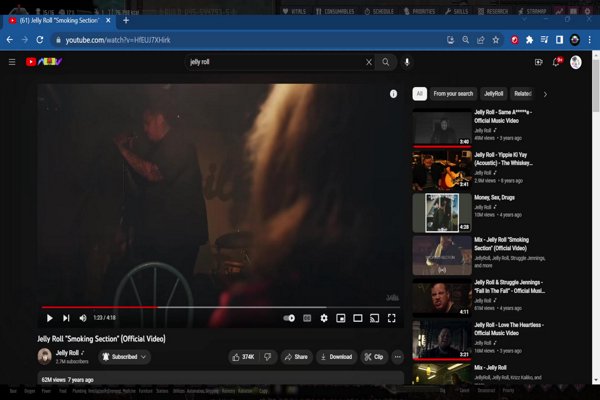Clear the search box with X
The height and width of the screenshot is (400, 600).
click(x=368, y=62)
